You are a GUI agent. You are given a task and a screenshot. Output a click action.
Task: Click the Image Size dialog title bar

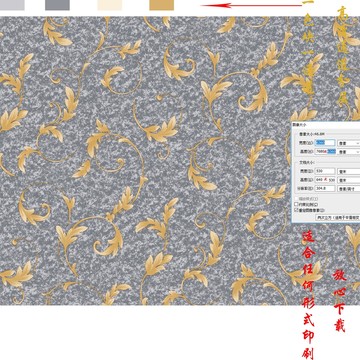[x=326, y=124]
